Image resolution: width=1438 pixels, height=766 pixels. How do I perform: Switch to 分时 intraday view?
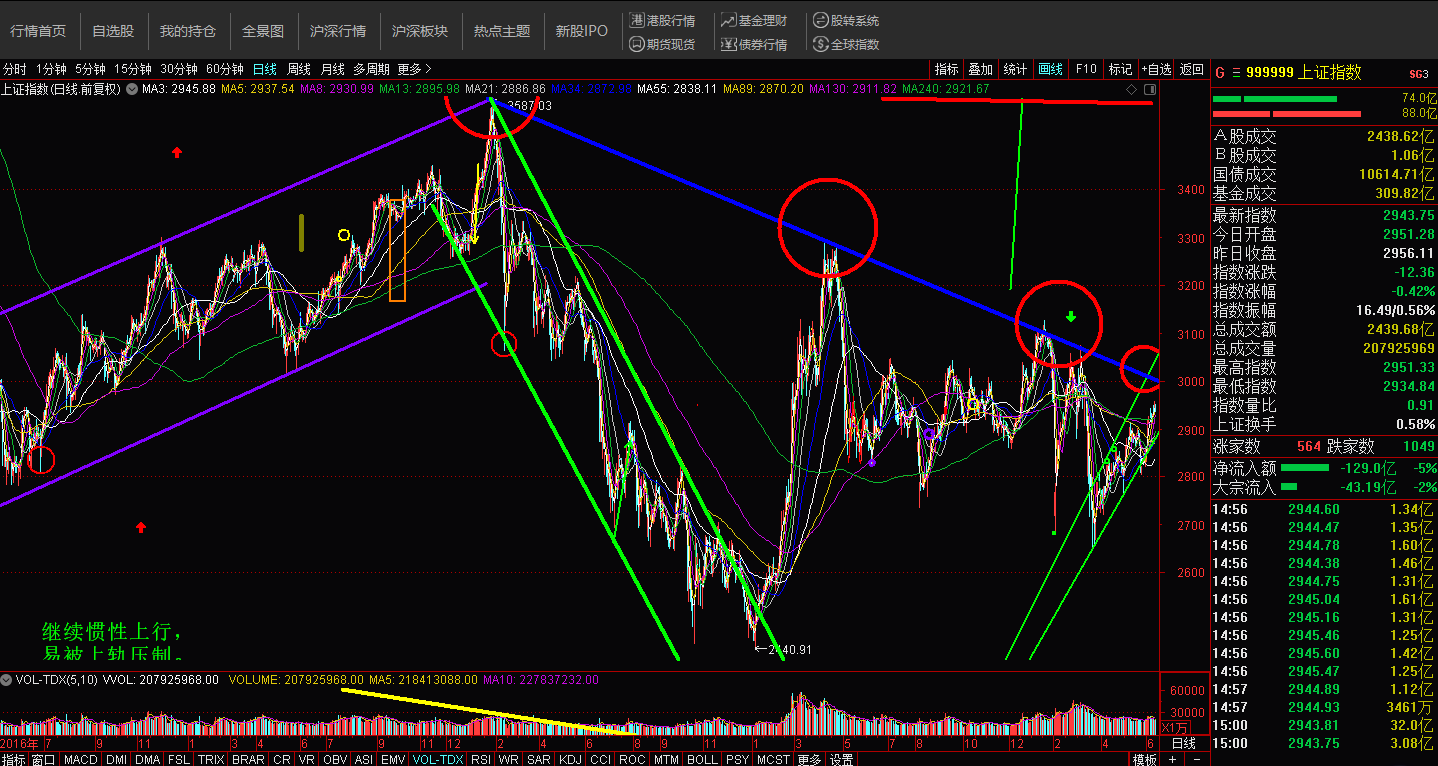14,69
